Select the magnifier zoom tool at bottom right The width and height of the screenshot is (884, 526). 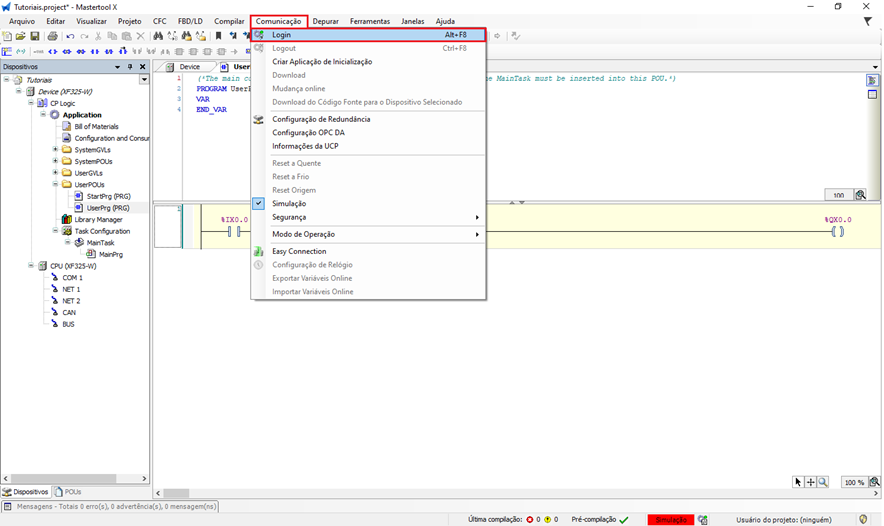tap(823, 482)
